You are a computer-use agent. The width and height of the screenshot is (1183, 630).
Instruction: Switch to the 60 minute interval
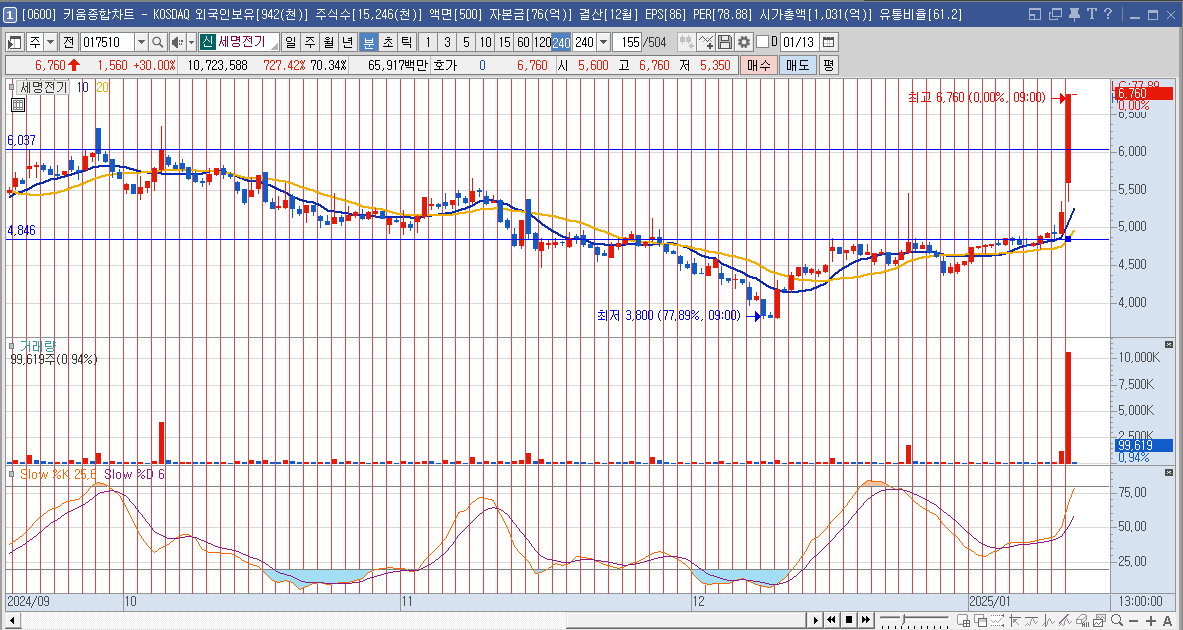[x=523, y=42]
